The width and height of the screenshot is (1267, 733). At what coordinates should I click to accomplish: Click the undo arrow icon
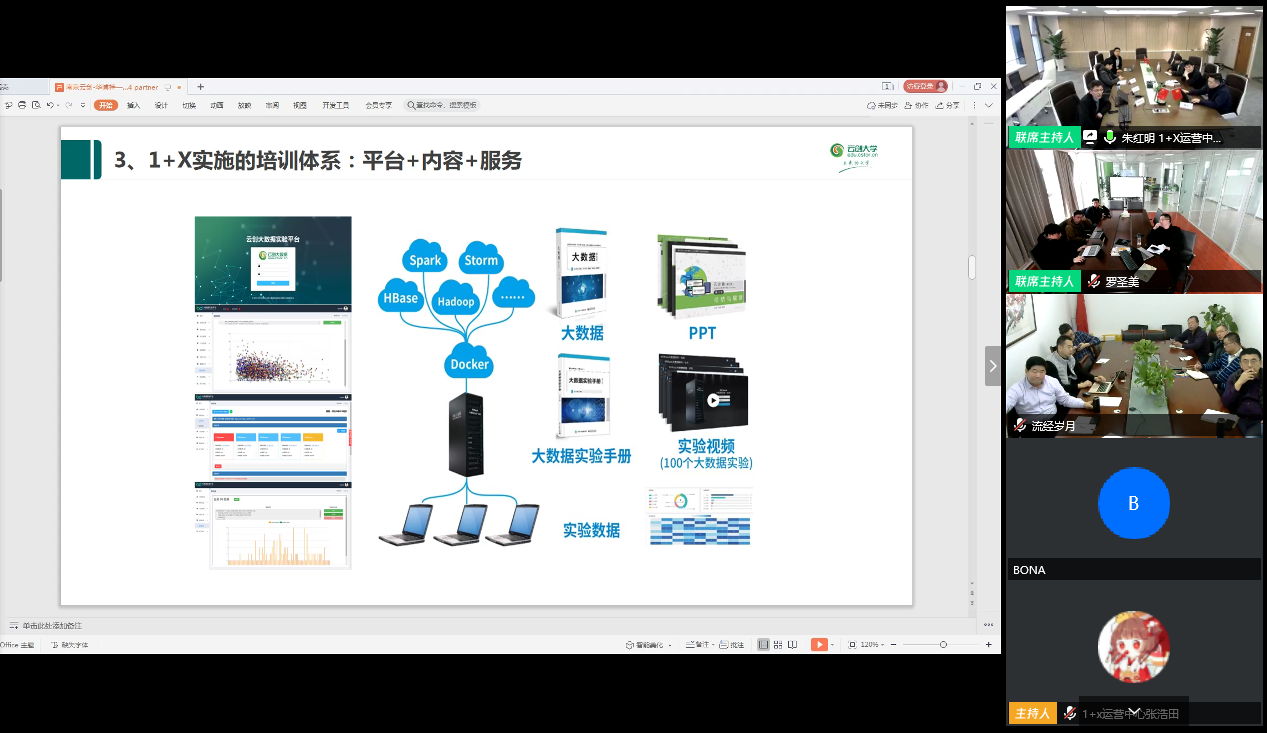coord(48,105)
